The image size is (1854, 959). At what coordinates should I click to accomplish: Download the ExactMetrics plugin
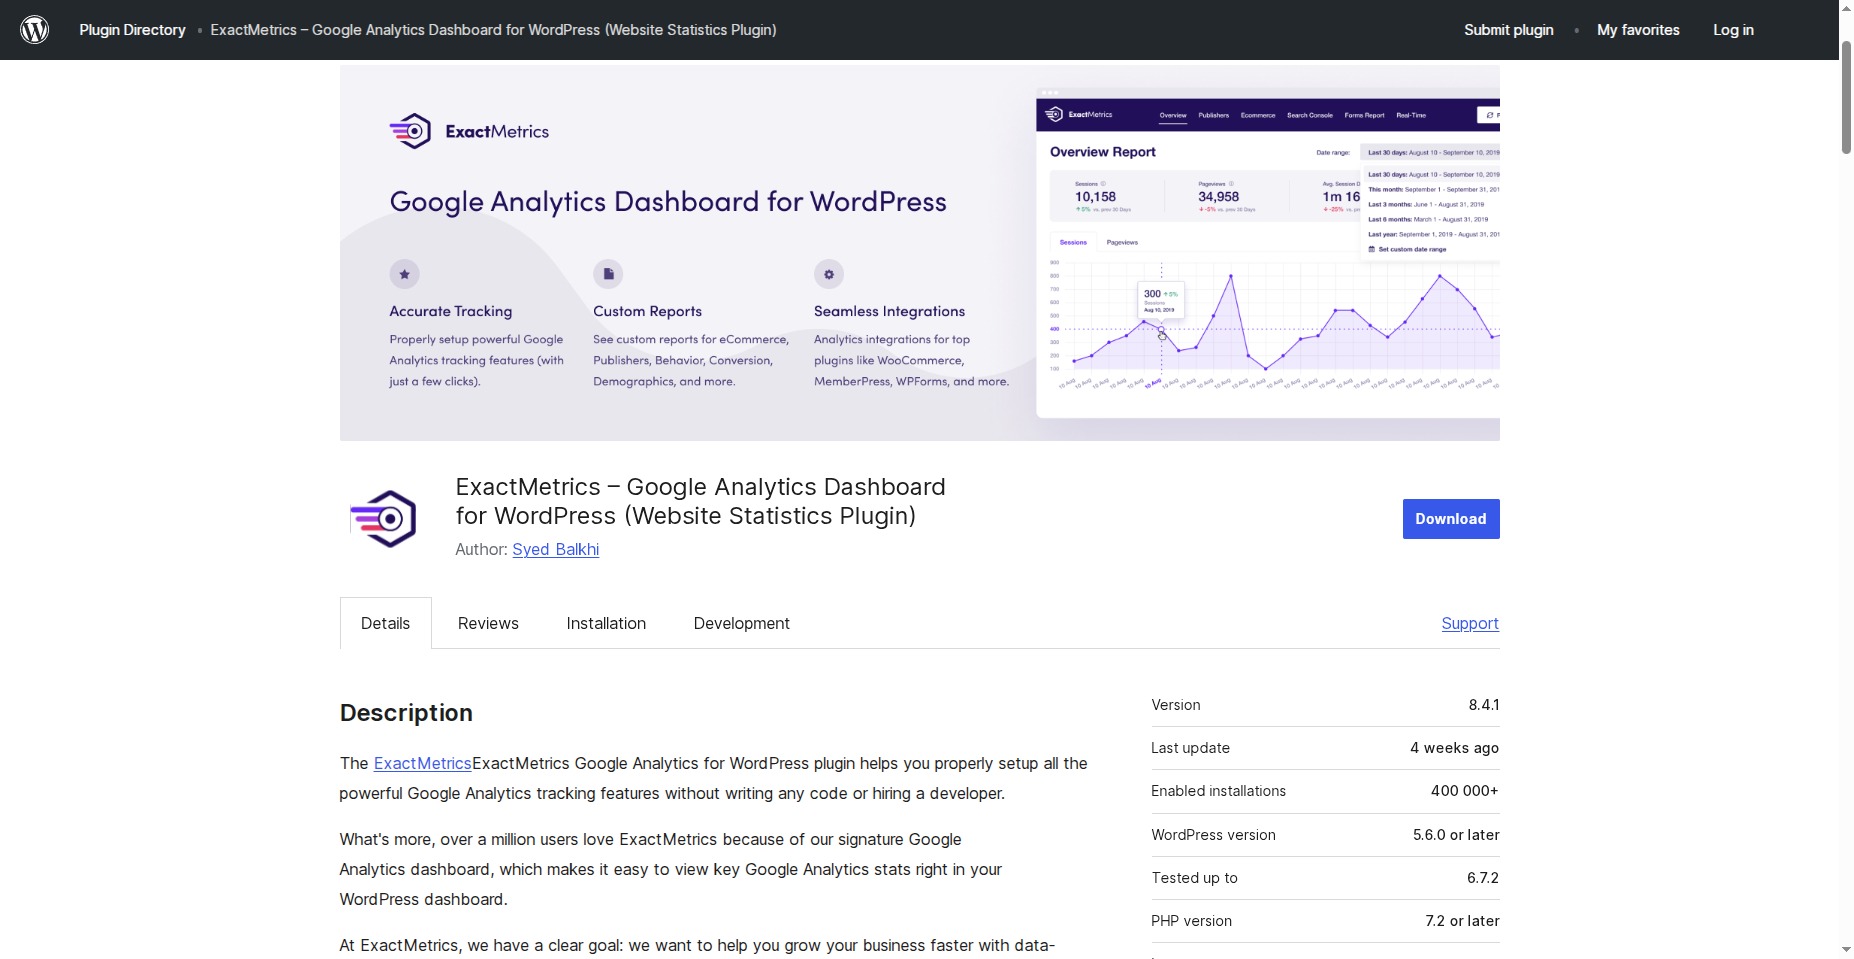1451,519
